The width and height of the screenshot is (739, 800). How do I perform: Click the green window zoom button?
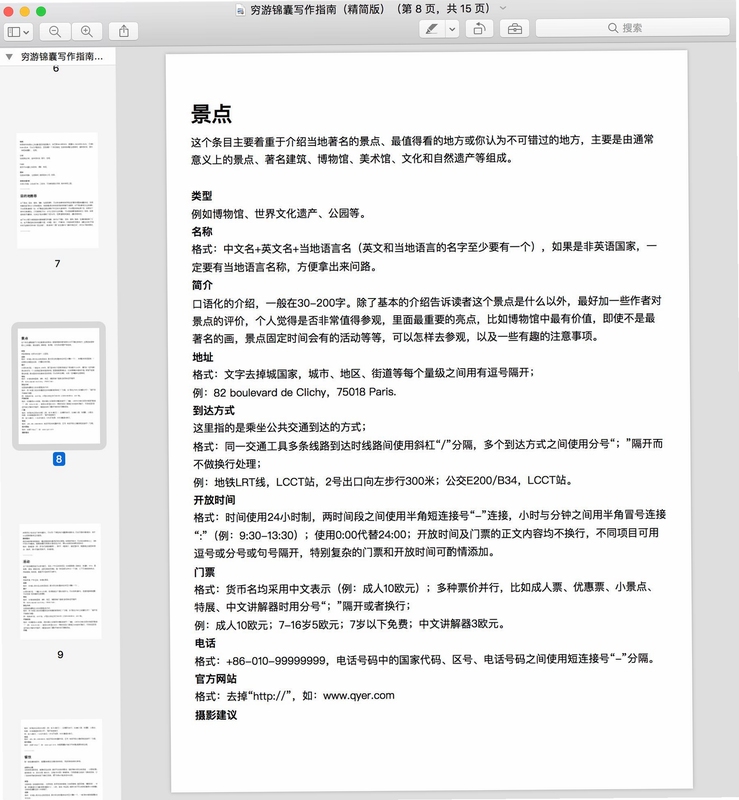click(x=41, y=11)
